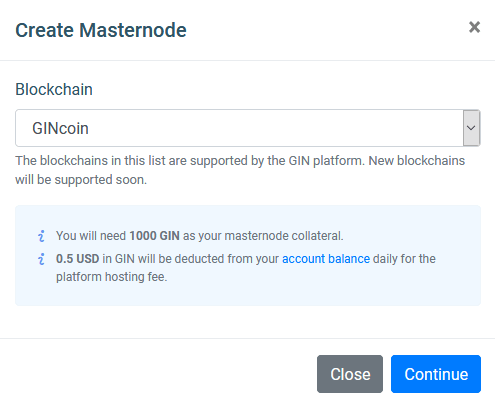The image size is (495, 408).
Task: Click the masternode collateral requirement line
Action: pyautogui.click(x=199, y=236)
